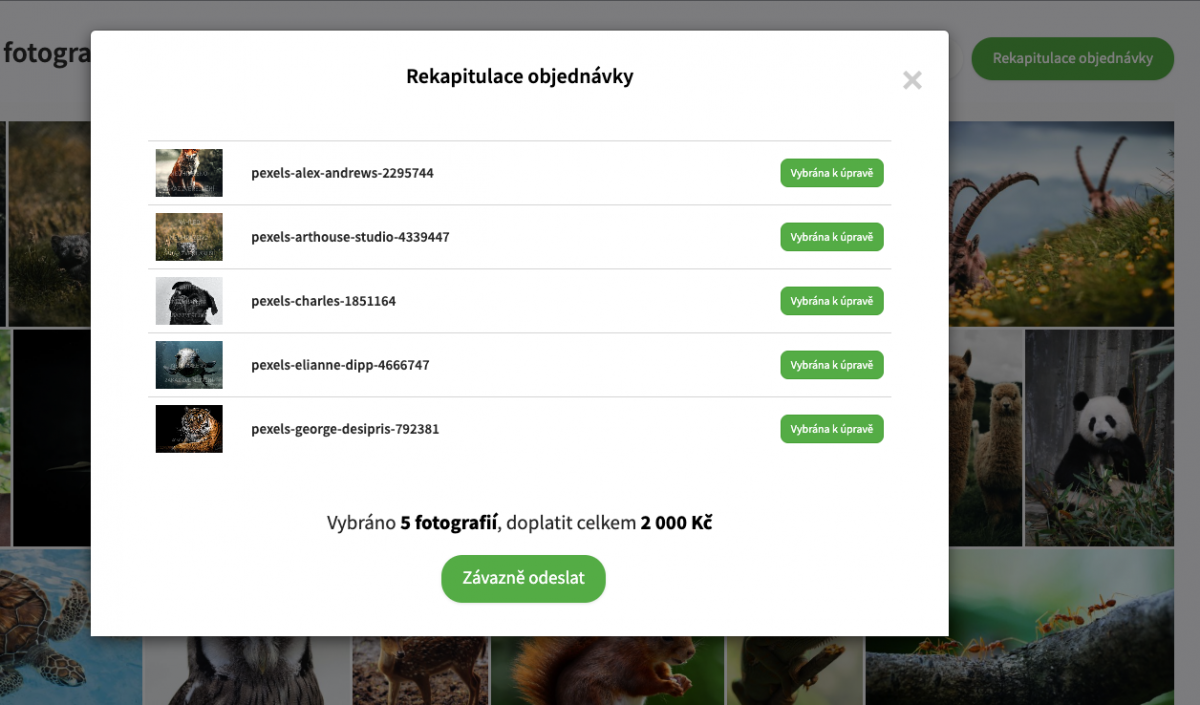1200x705 pixels.
Task: Select the file name pexels-charles-1851164
Action: 323,301
